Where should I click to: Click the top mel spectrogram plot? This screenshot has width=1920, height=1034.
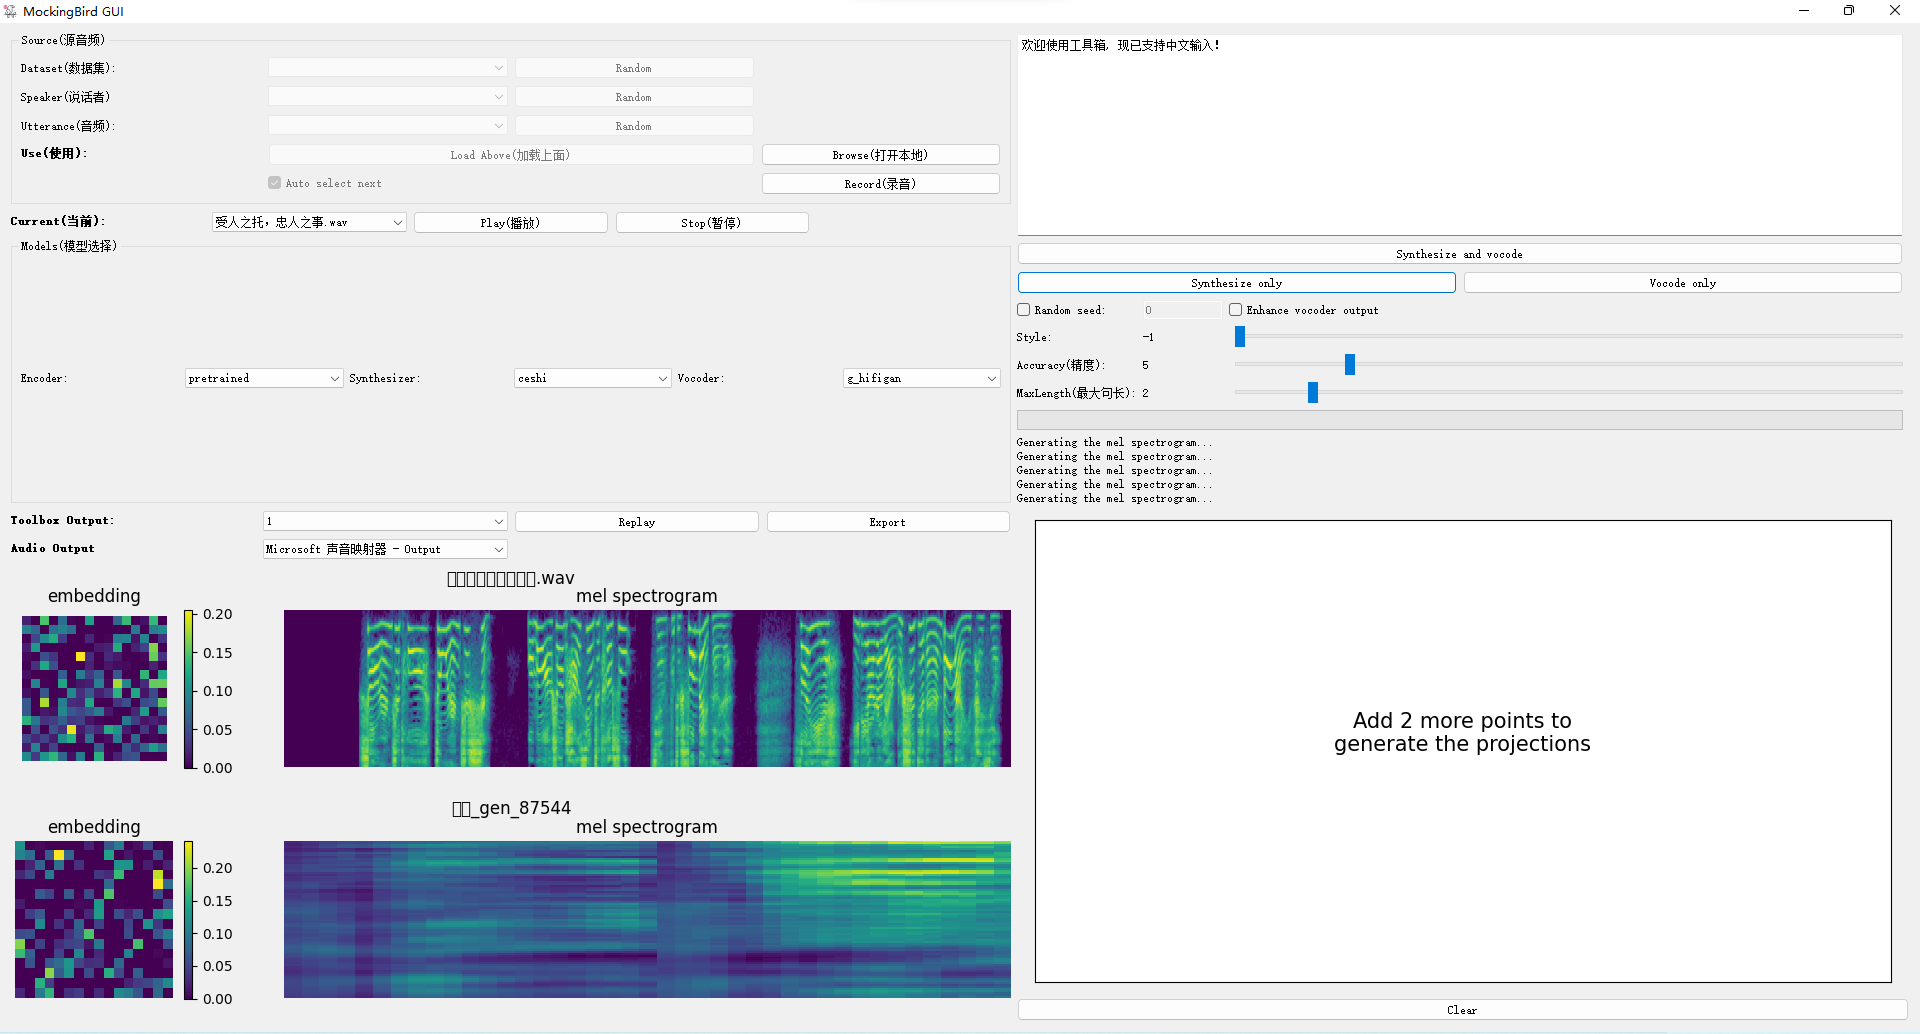coord(647,689)
